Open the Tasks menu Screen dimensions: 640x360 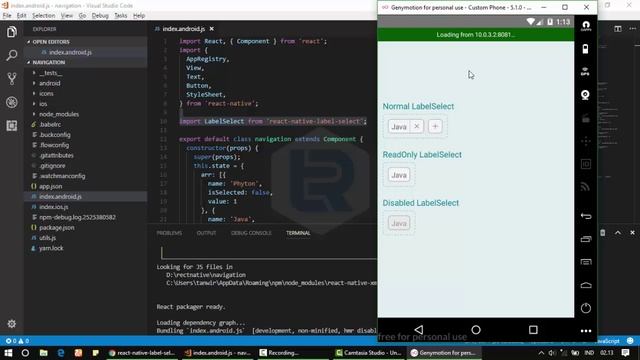tap(120, 16)
